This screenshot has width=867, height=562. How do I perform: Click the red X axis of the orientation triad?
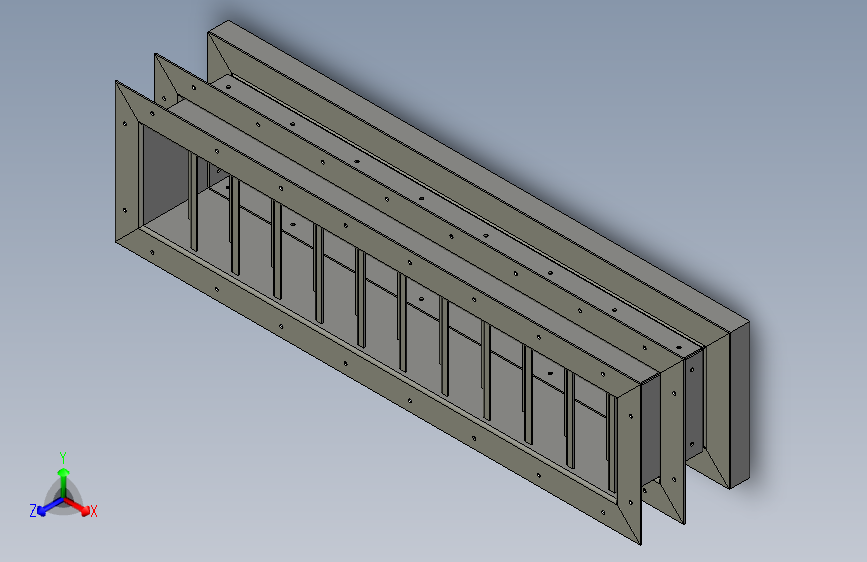(x=79, y=506)
